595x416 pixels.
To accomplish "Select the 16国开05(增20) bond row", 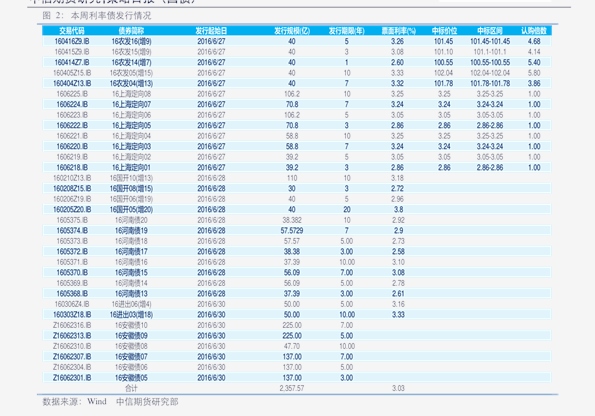I will 296,210.
